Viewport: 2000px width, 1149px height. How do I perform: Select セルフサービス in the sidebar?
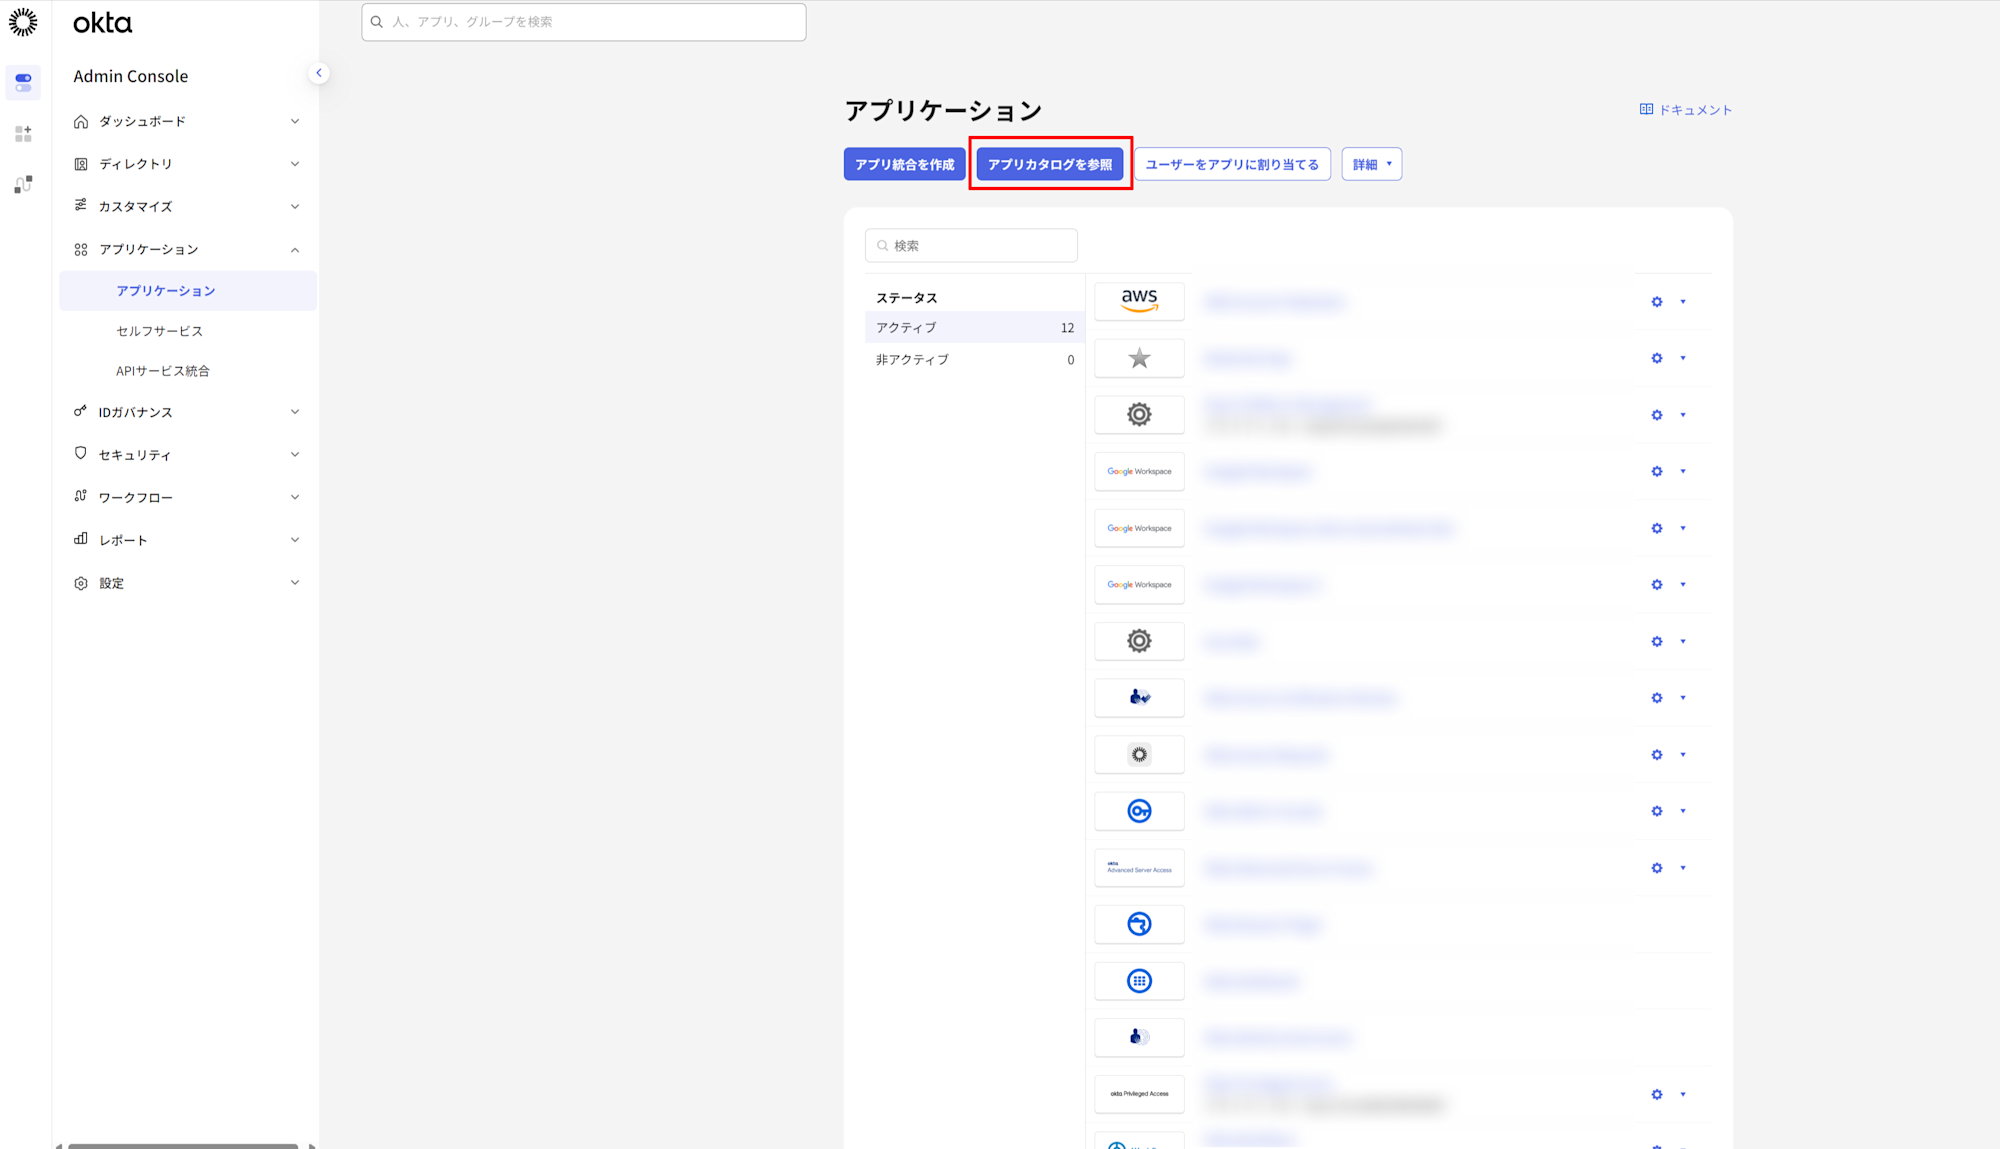point(160,330)
